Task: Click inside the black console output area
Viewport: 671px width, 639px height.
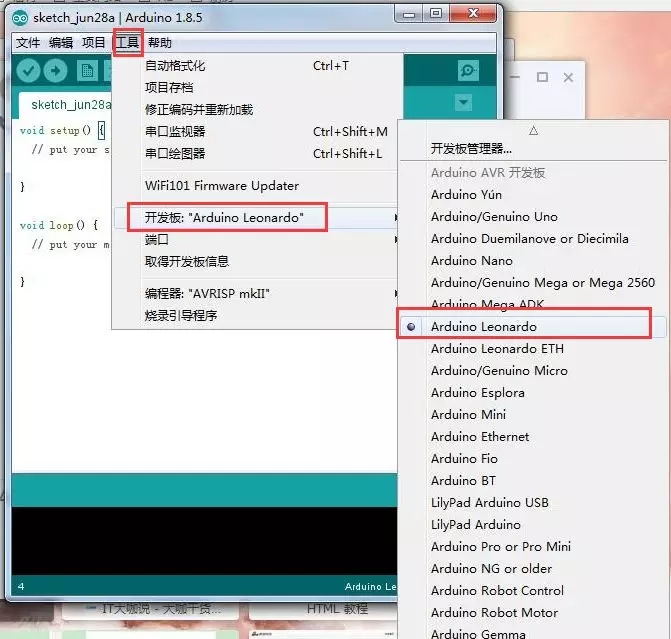Action: (205, 541)
